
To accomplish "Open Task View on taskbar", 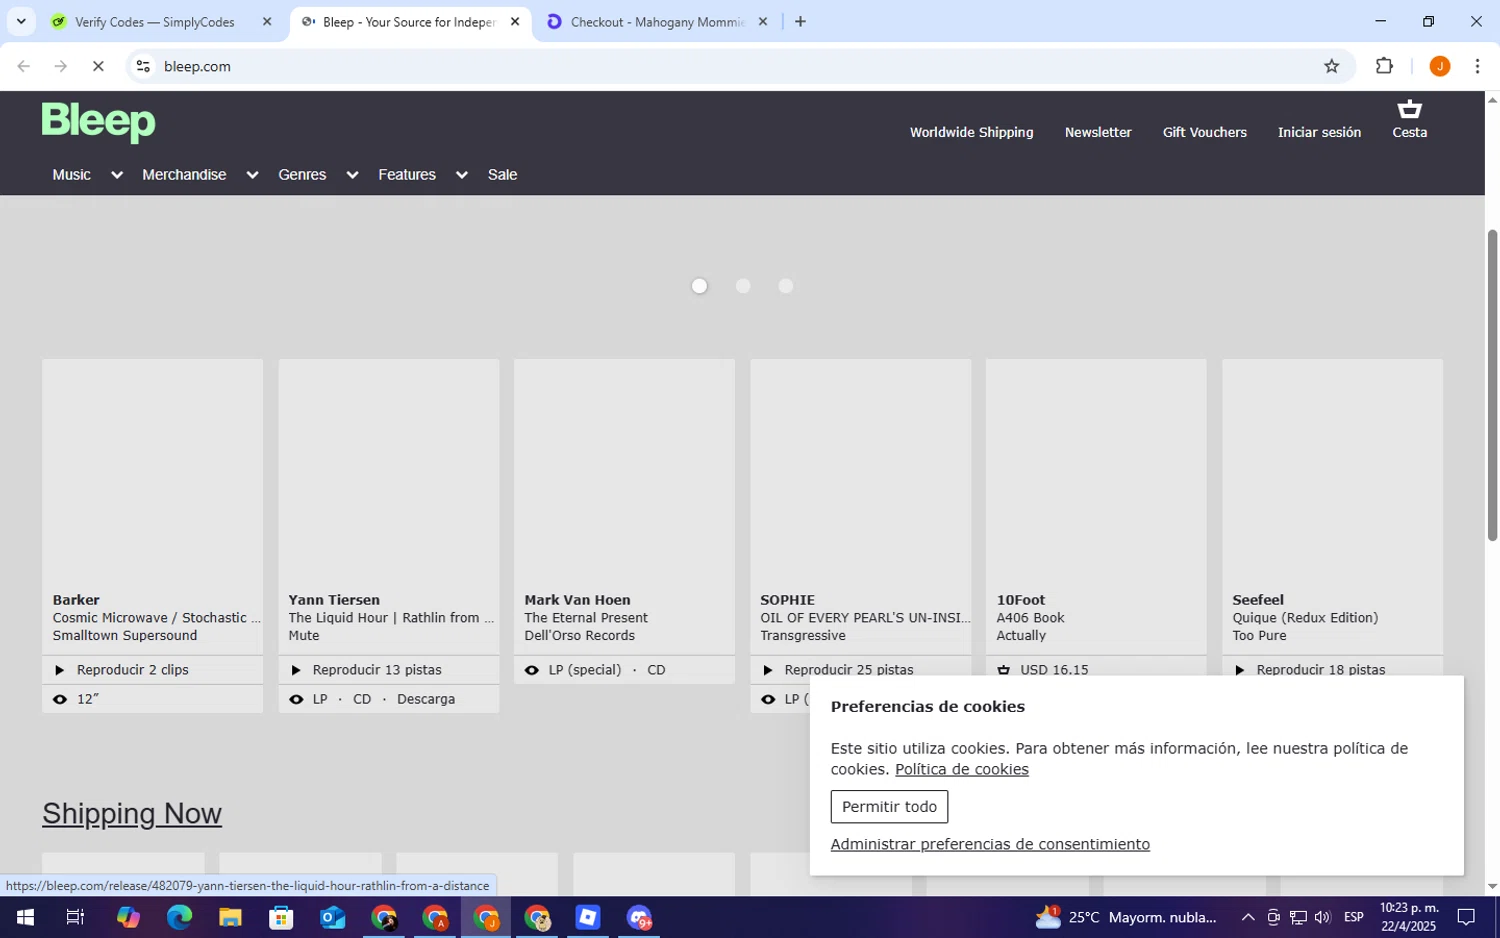I will 75,917.
